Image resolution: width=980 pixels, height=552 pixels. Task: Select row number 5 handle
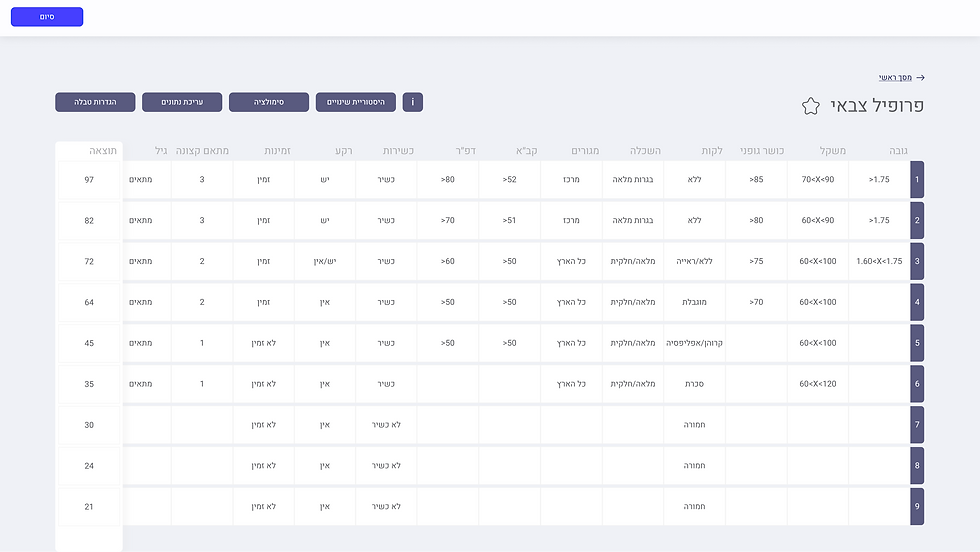pyautogui.click(x=917, y=343)
